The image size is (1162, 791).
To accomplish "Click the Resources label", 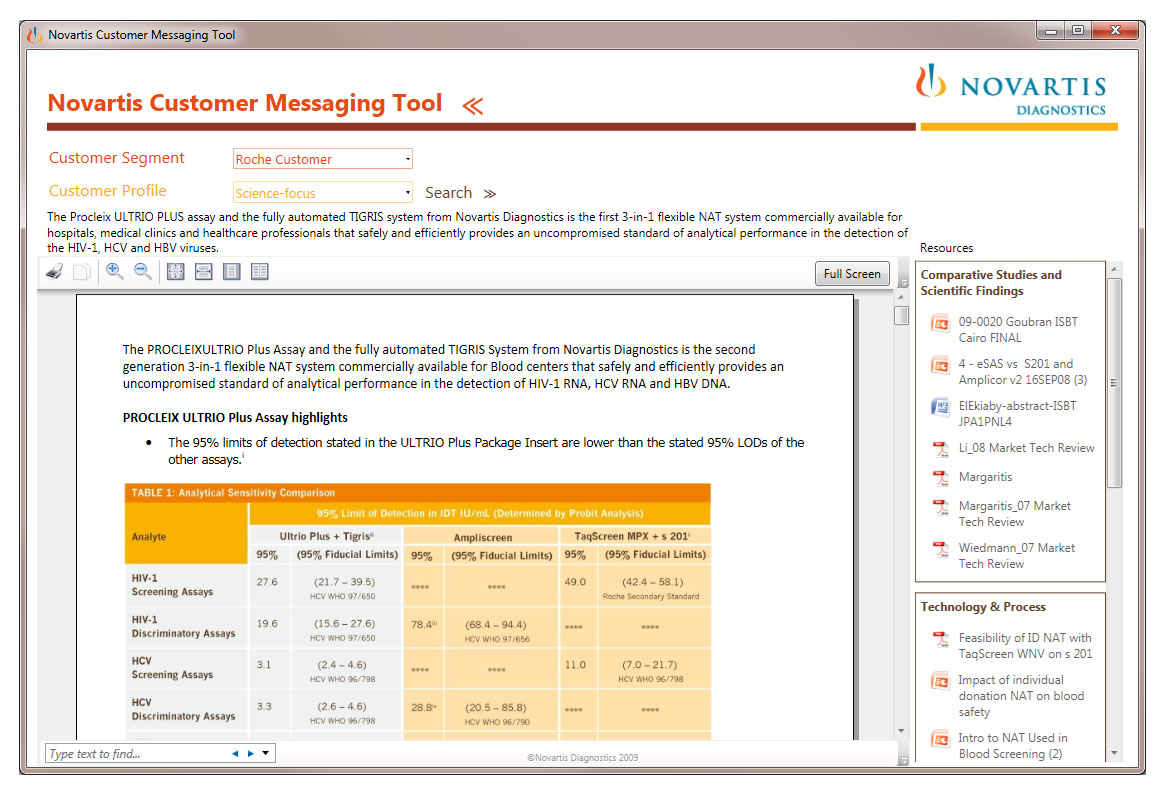I will [946, 248].
